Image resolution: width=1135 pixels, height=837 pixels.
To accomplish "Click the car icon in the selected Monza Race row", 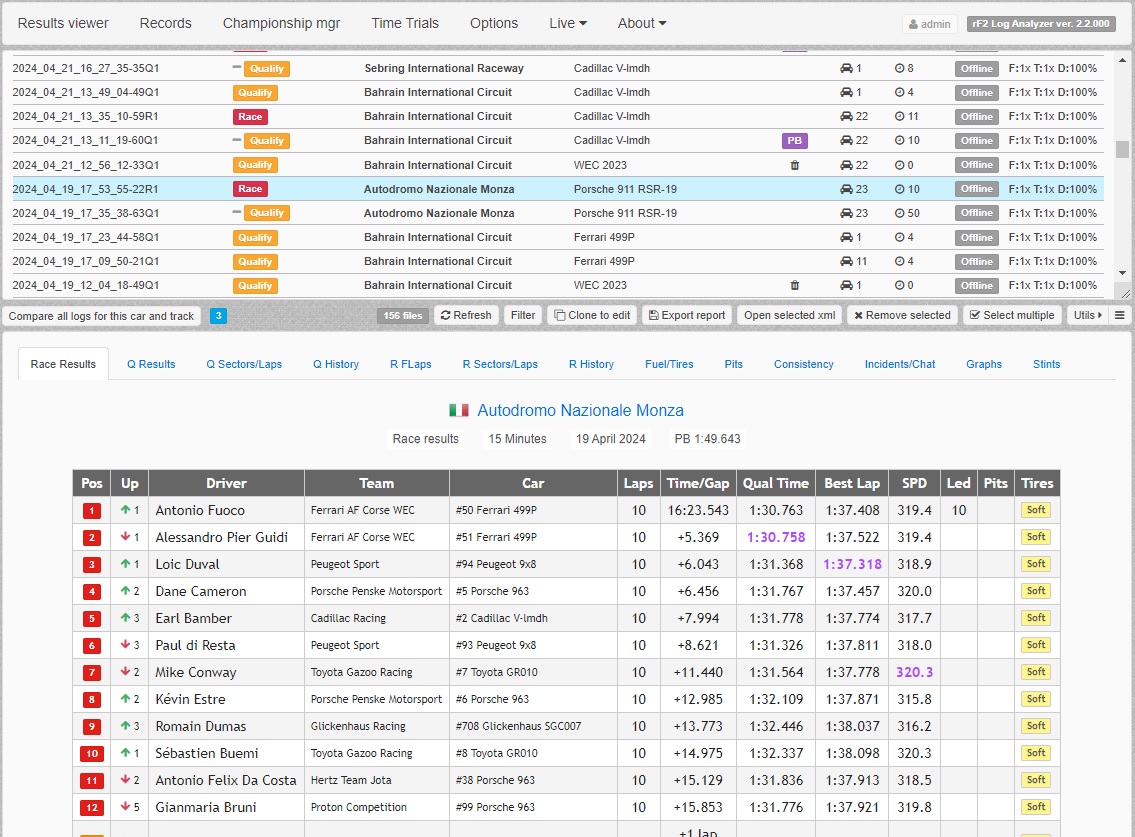I will [846, 189].
